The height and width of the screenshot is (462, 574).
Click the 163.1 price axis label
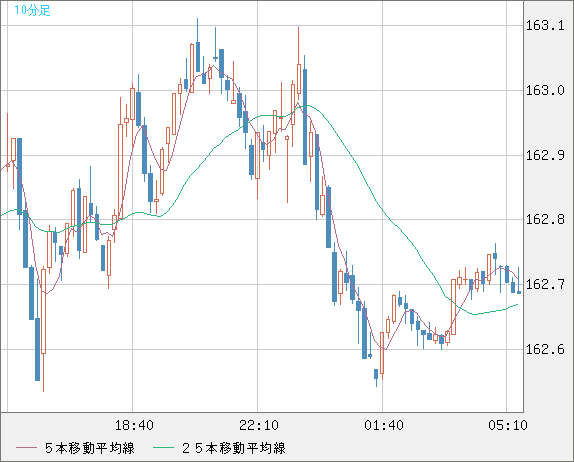tap(545, 26)
